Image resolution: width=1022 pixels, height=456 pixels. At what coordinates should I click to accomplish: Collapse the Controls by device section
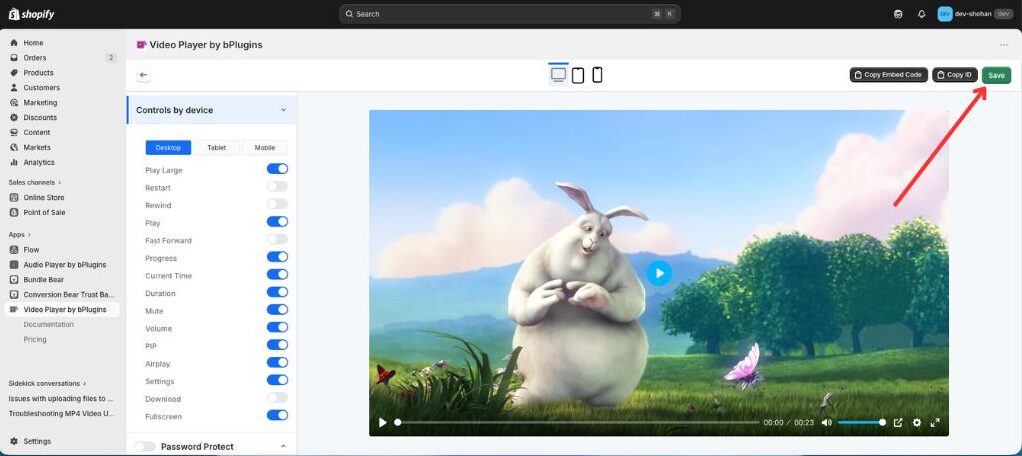(283, 110)
